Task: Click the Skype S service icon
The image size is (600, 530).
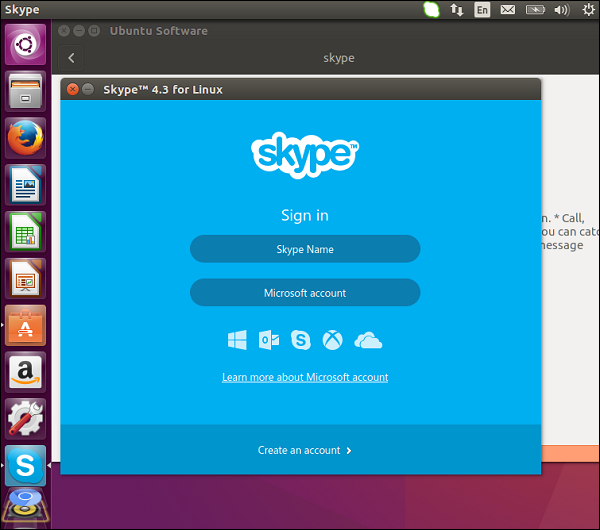Action: 301,340
